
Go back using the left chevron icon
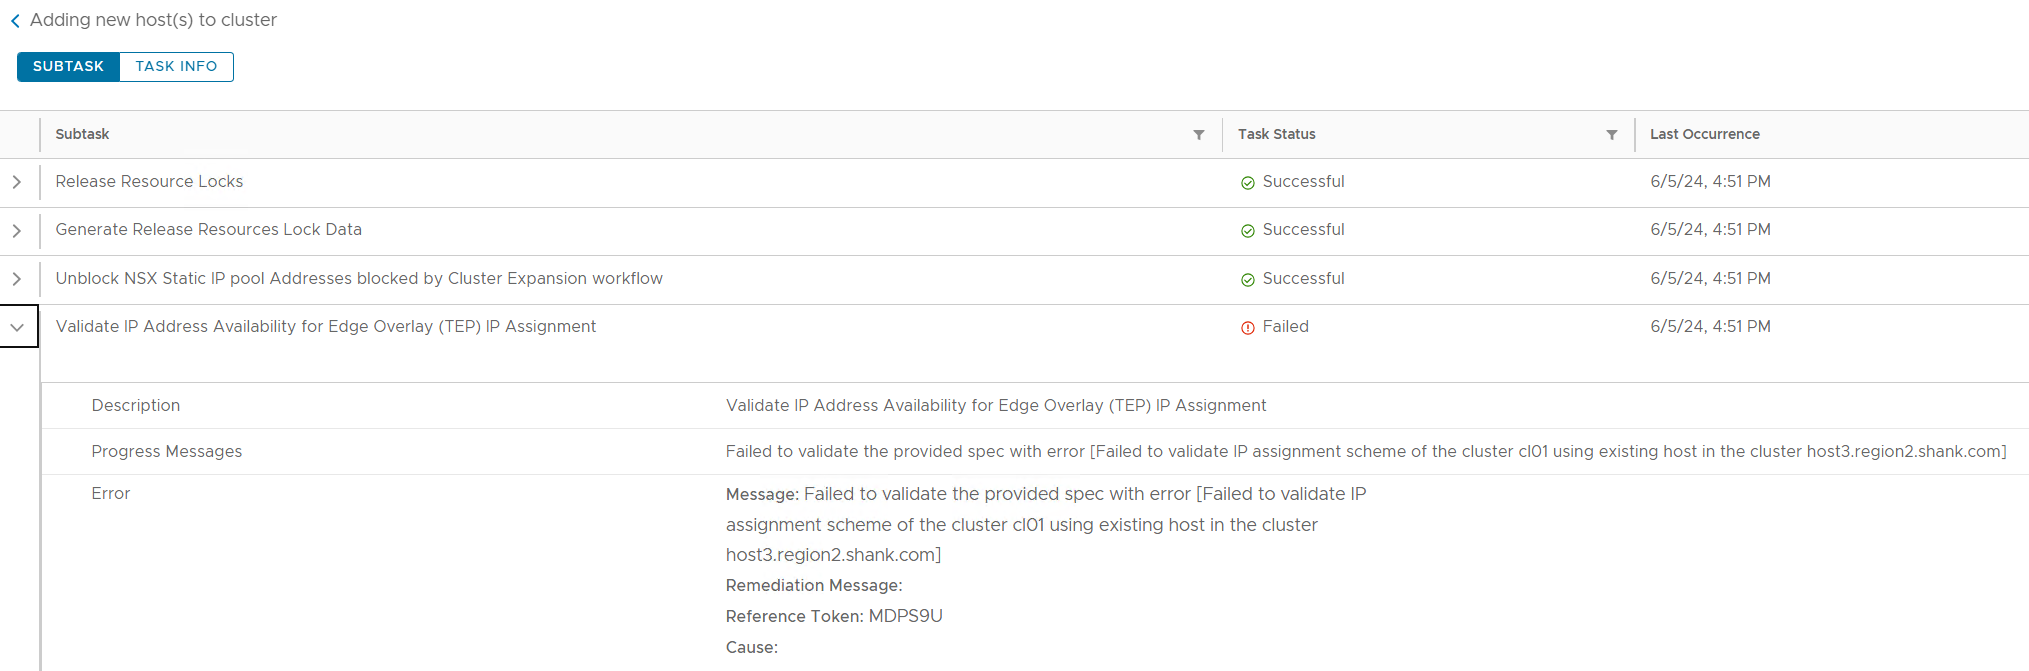pyautogui.click(x=15, y=21)
